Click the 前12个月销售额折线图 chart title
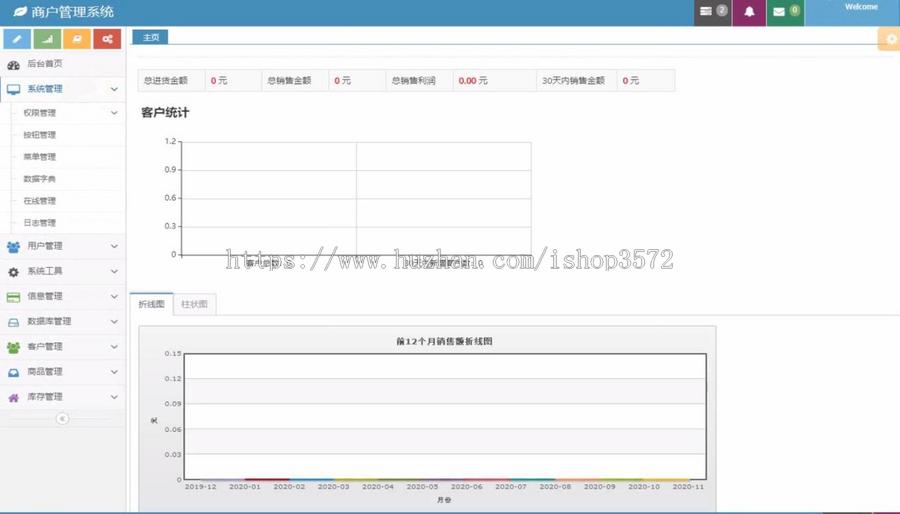The image size is (900, 514). [x=444, y=341]
